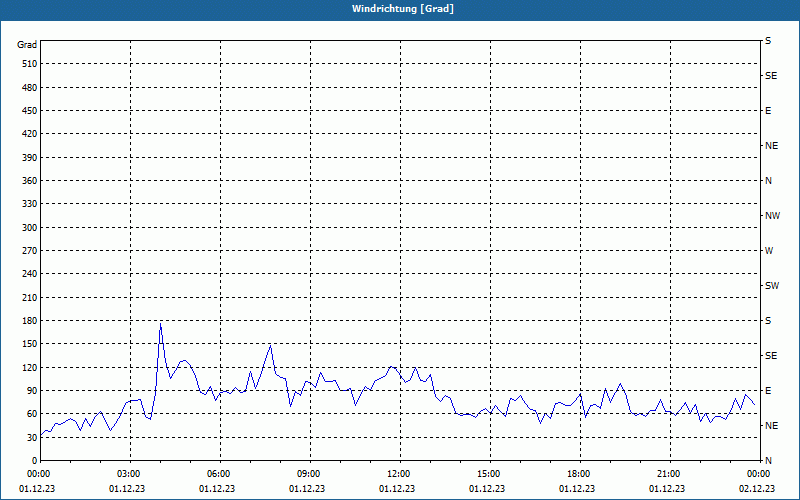Viewport: 800px width, 500px height.
Task: Click the 00:00 02.12.23 end label
Action: pyautogui.click(x=757, y=483)
